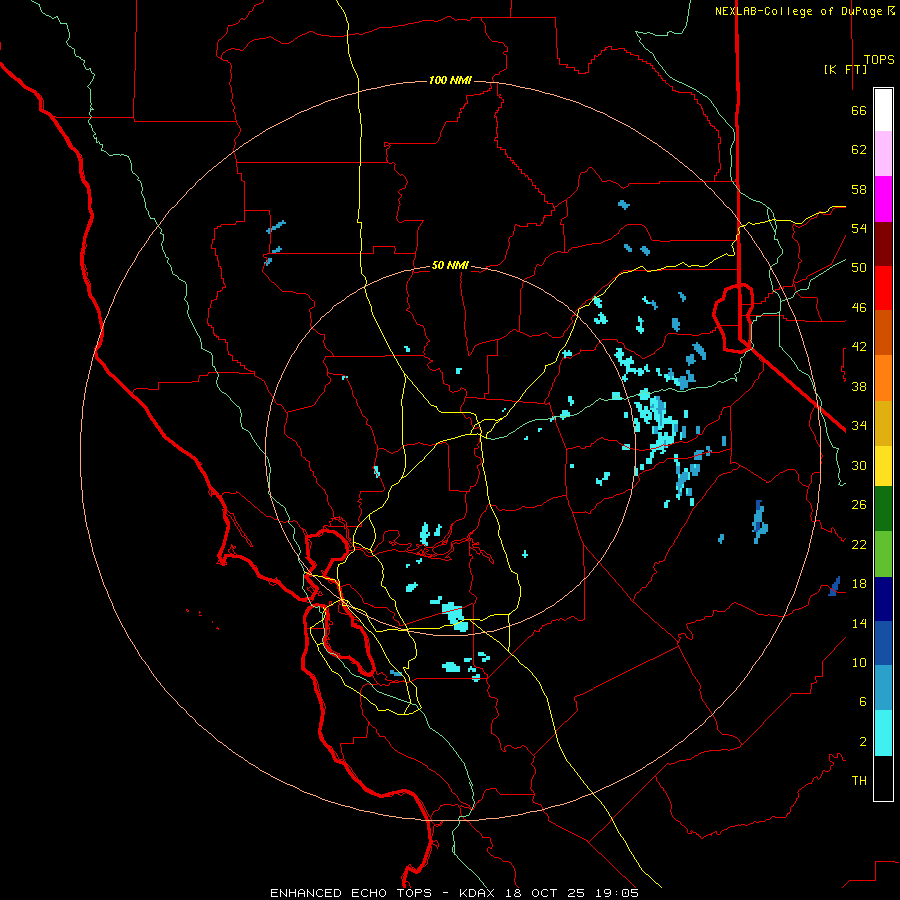Screen dimensions: 900x900
Task: Click the navy blue legend color band
Action: coord(883,599)
